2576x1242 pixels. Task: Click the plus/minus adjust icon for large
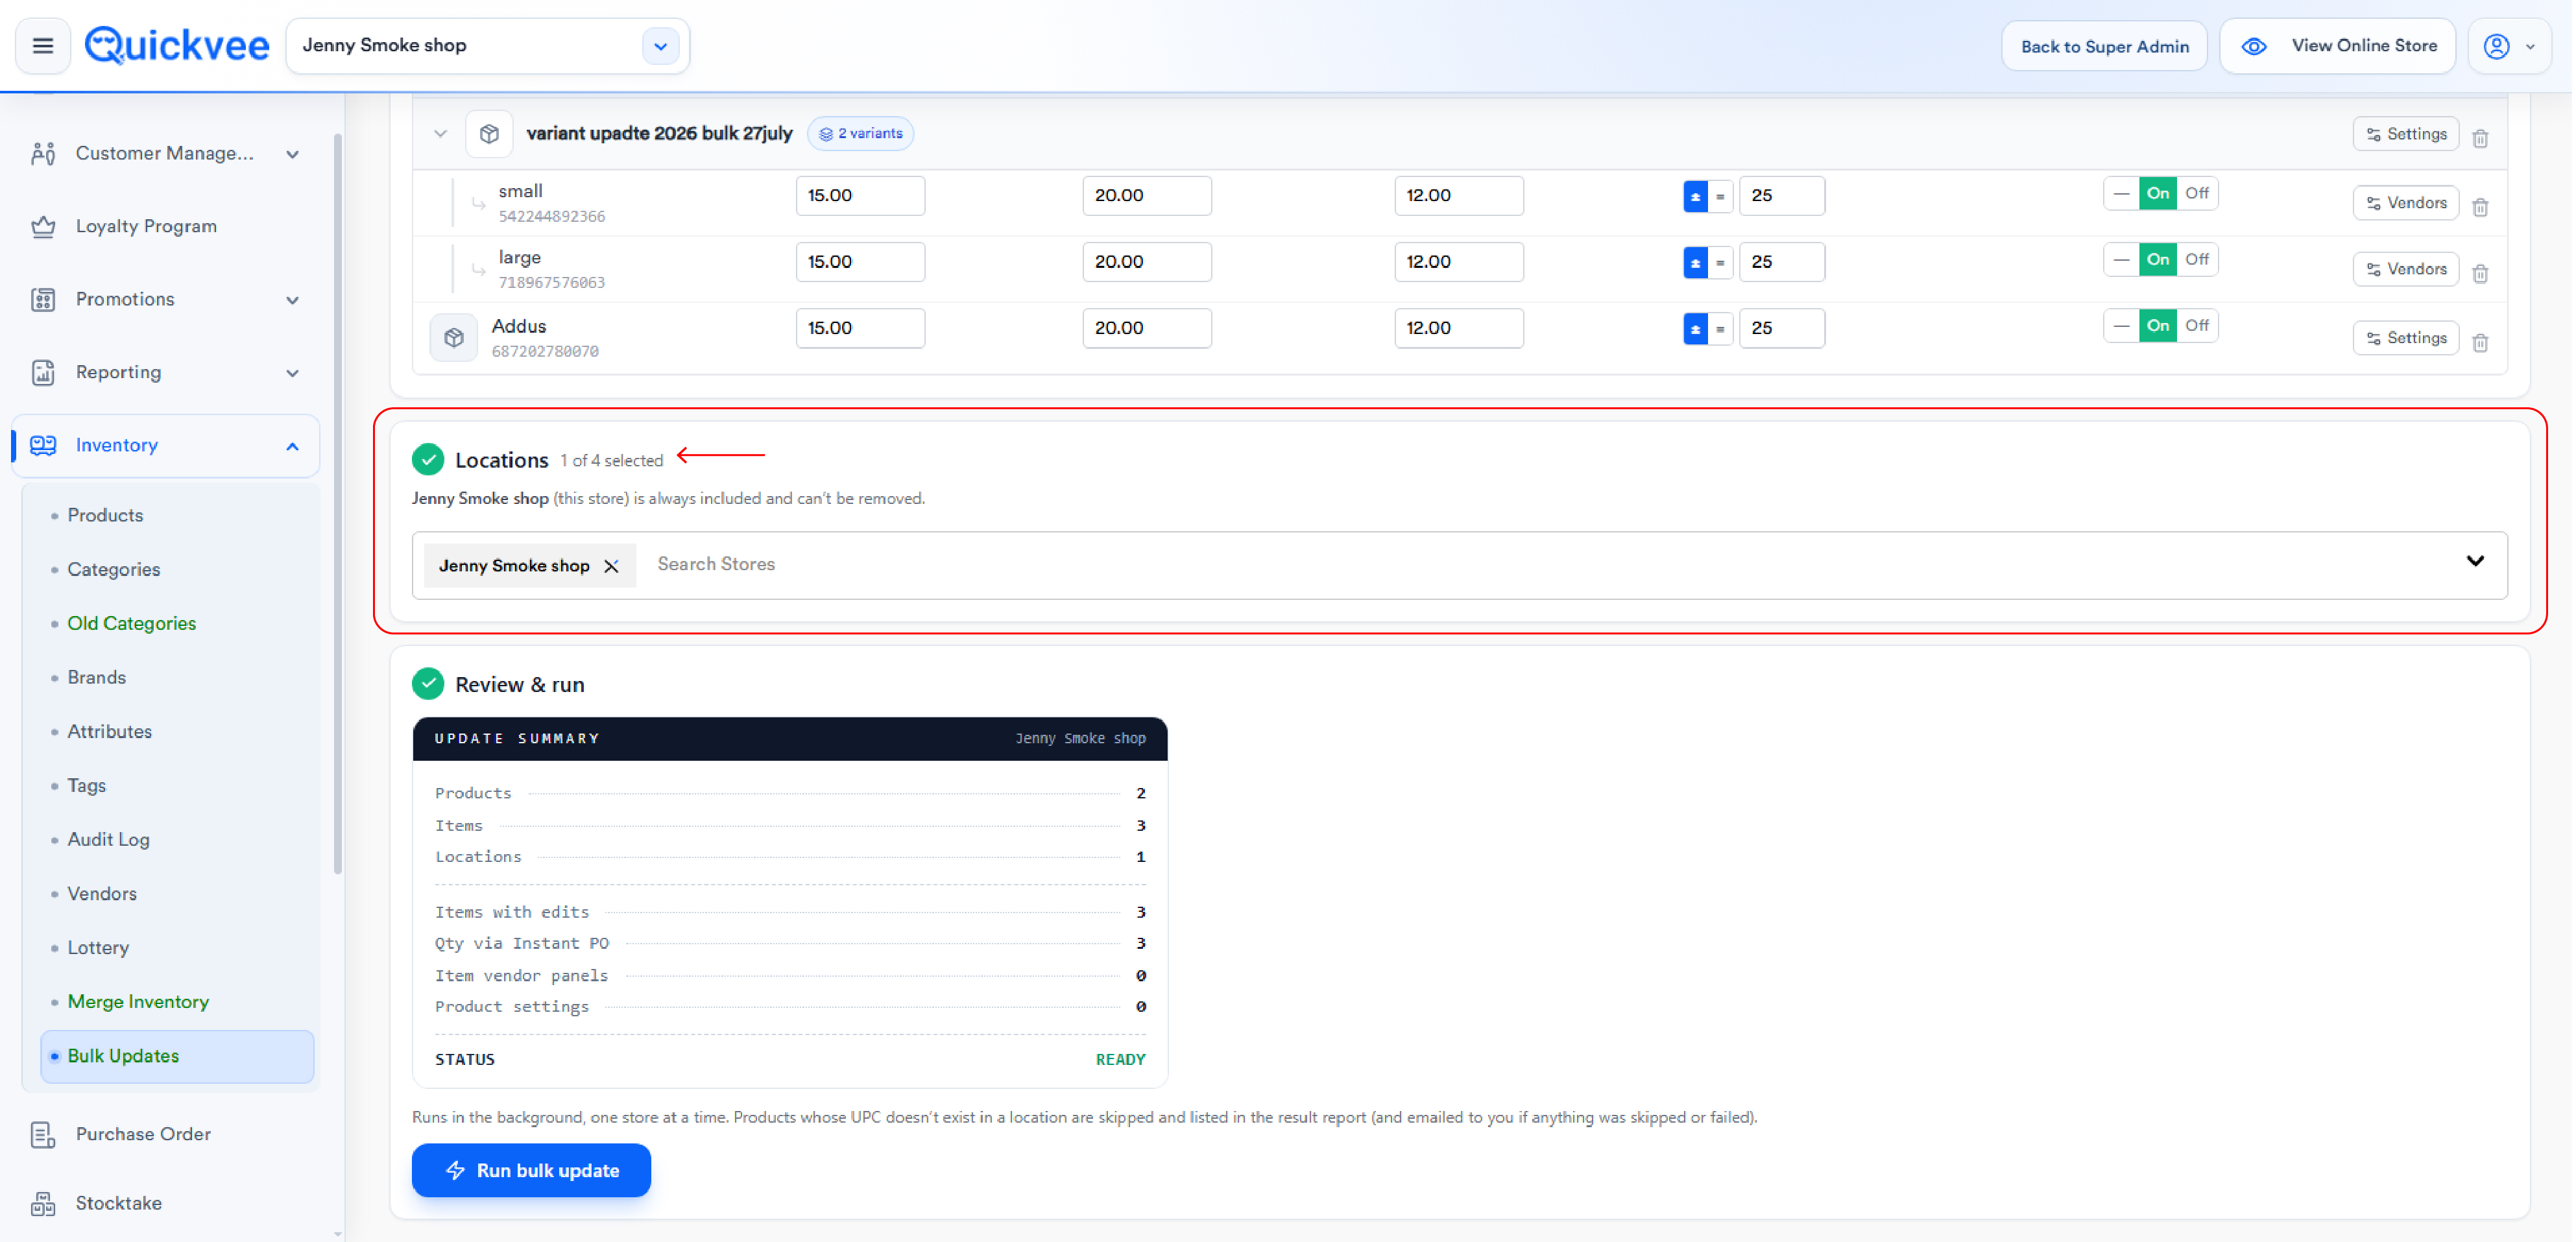click(1695, 263)
